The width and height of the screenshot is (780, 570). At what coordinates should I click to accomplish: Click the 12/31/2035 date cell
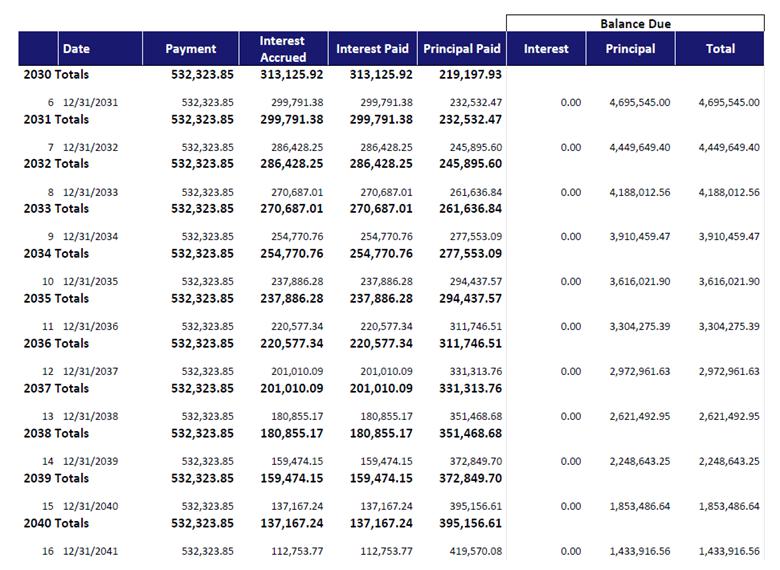[90, 282]
